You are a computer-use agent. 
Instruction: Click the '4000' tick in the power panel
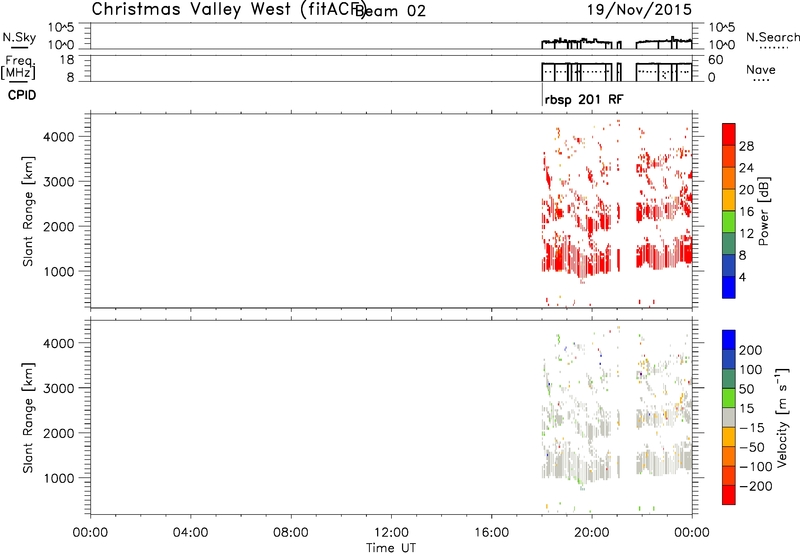(x=58, y=137)
